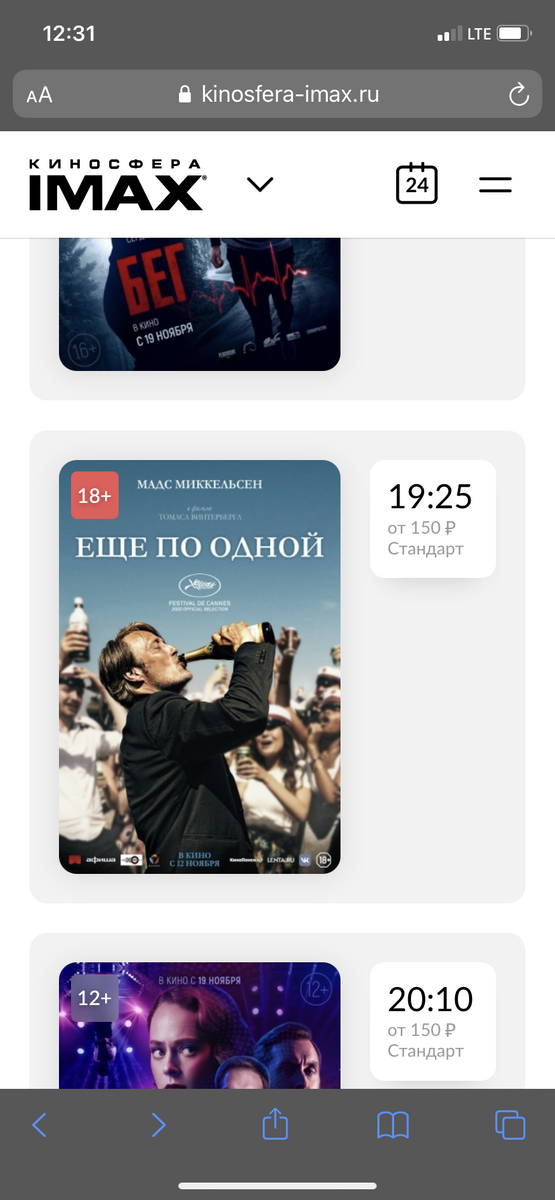This screenshot has width=555, height=1200.
Task: Open the aA reader text options
Action: coord(39,96)
